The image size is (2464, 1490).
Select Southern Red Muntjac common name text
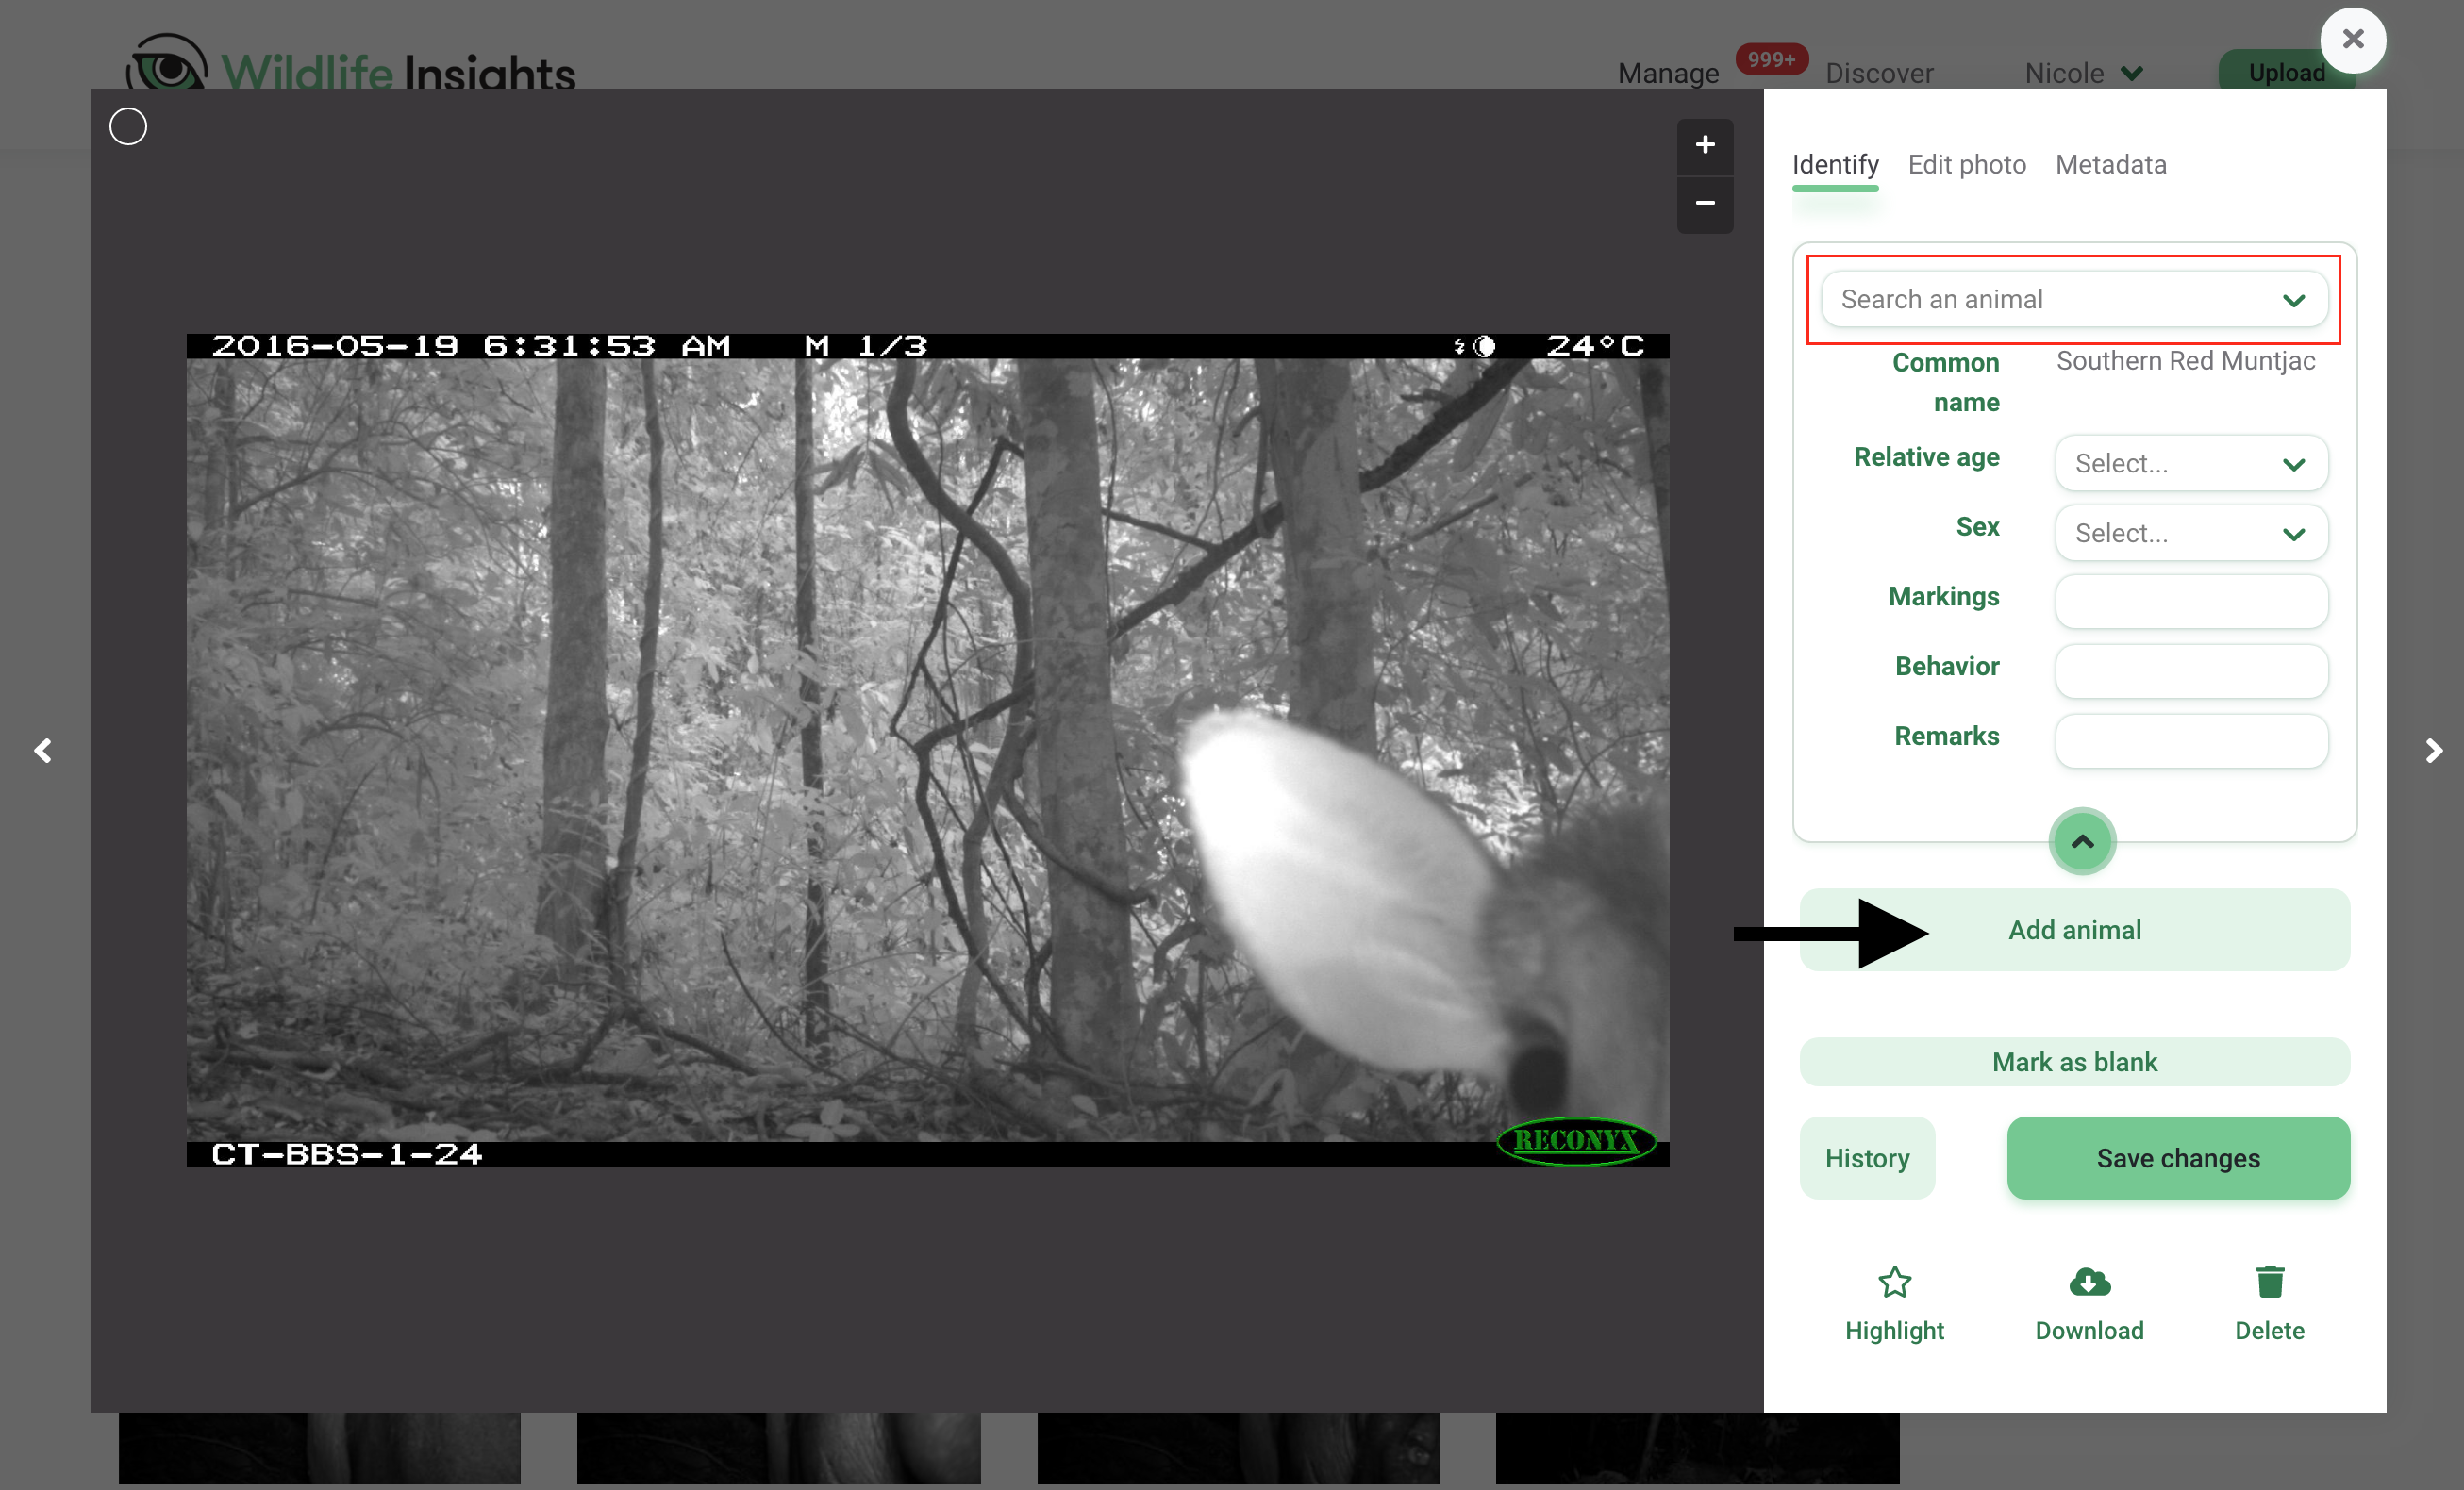coord(2185,361)
